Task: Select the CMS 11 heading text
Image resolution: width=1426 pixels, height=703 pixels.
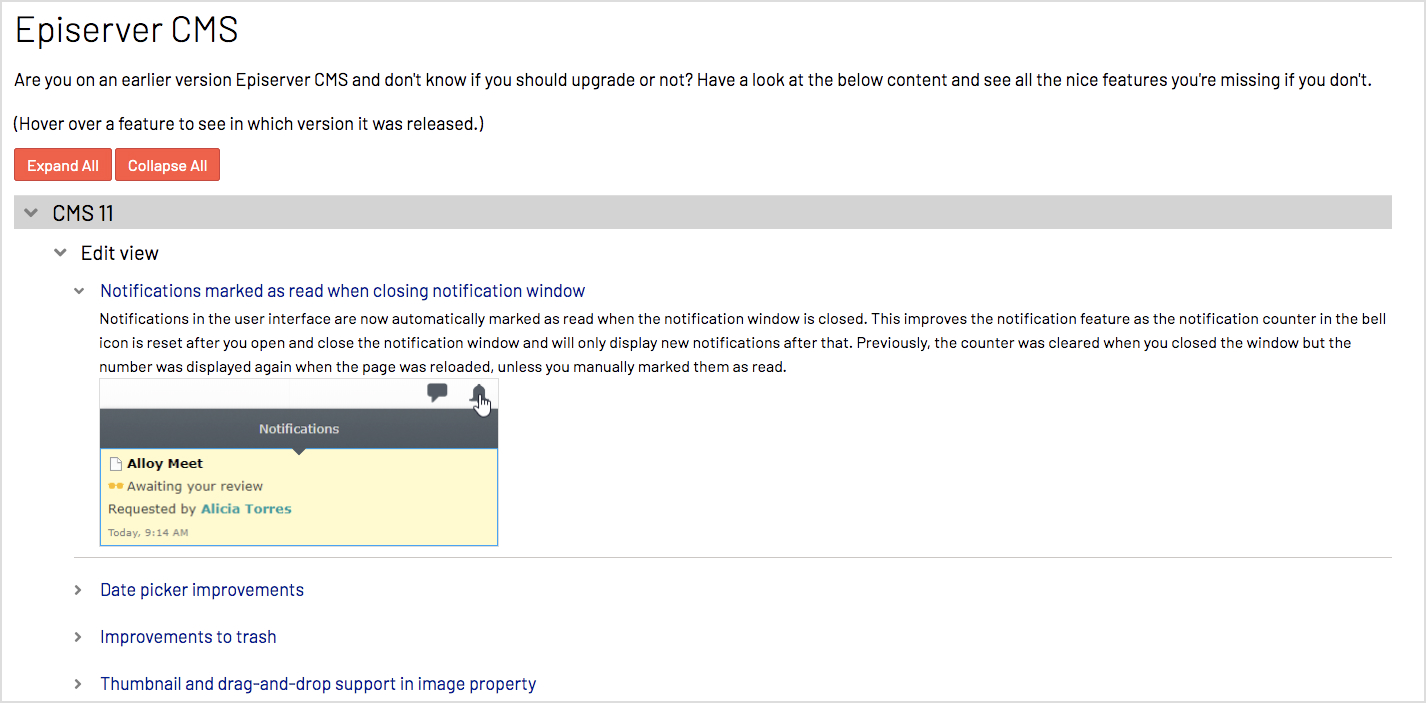Action: pyautogui.click(x=83, y=213)
